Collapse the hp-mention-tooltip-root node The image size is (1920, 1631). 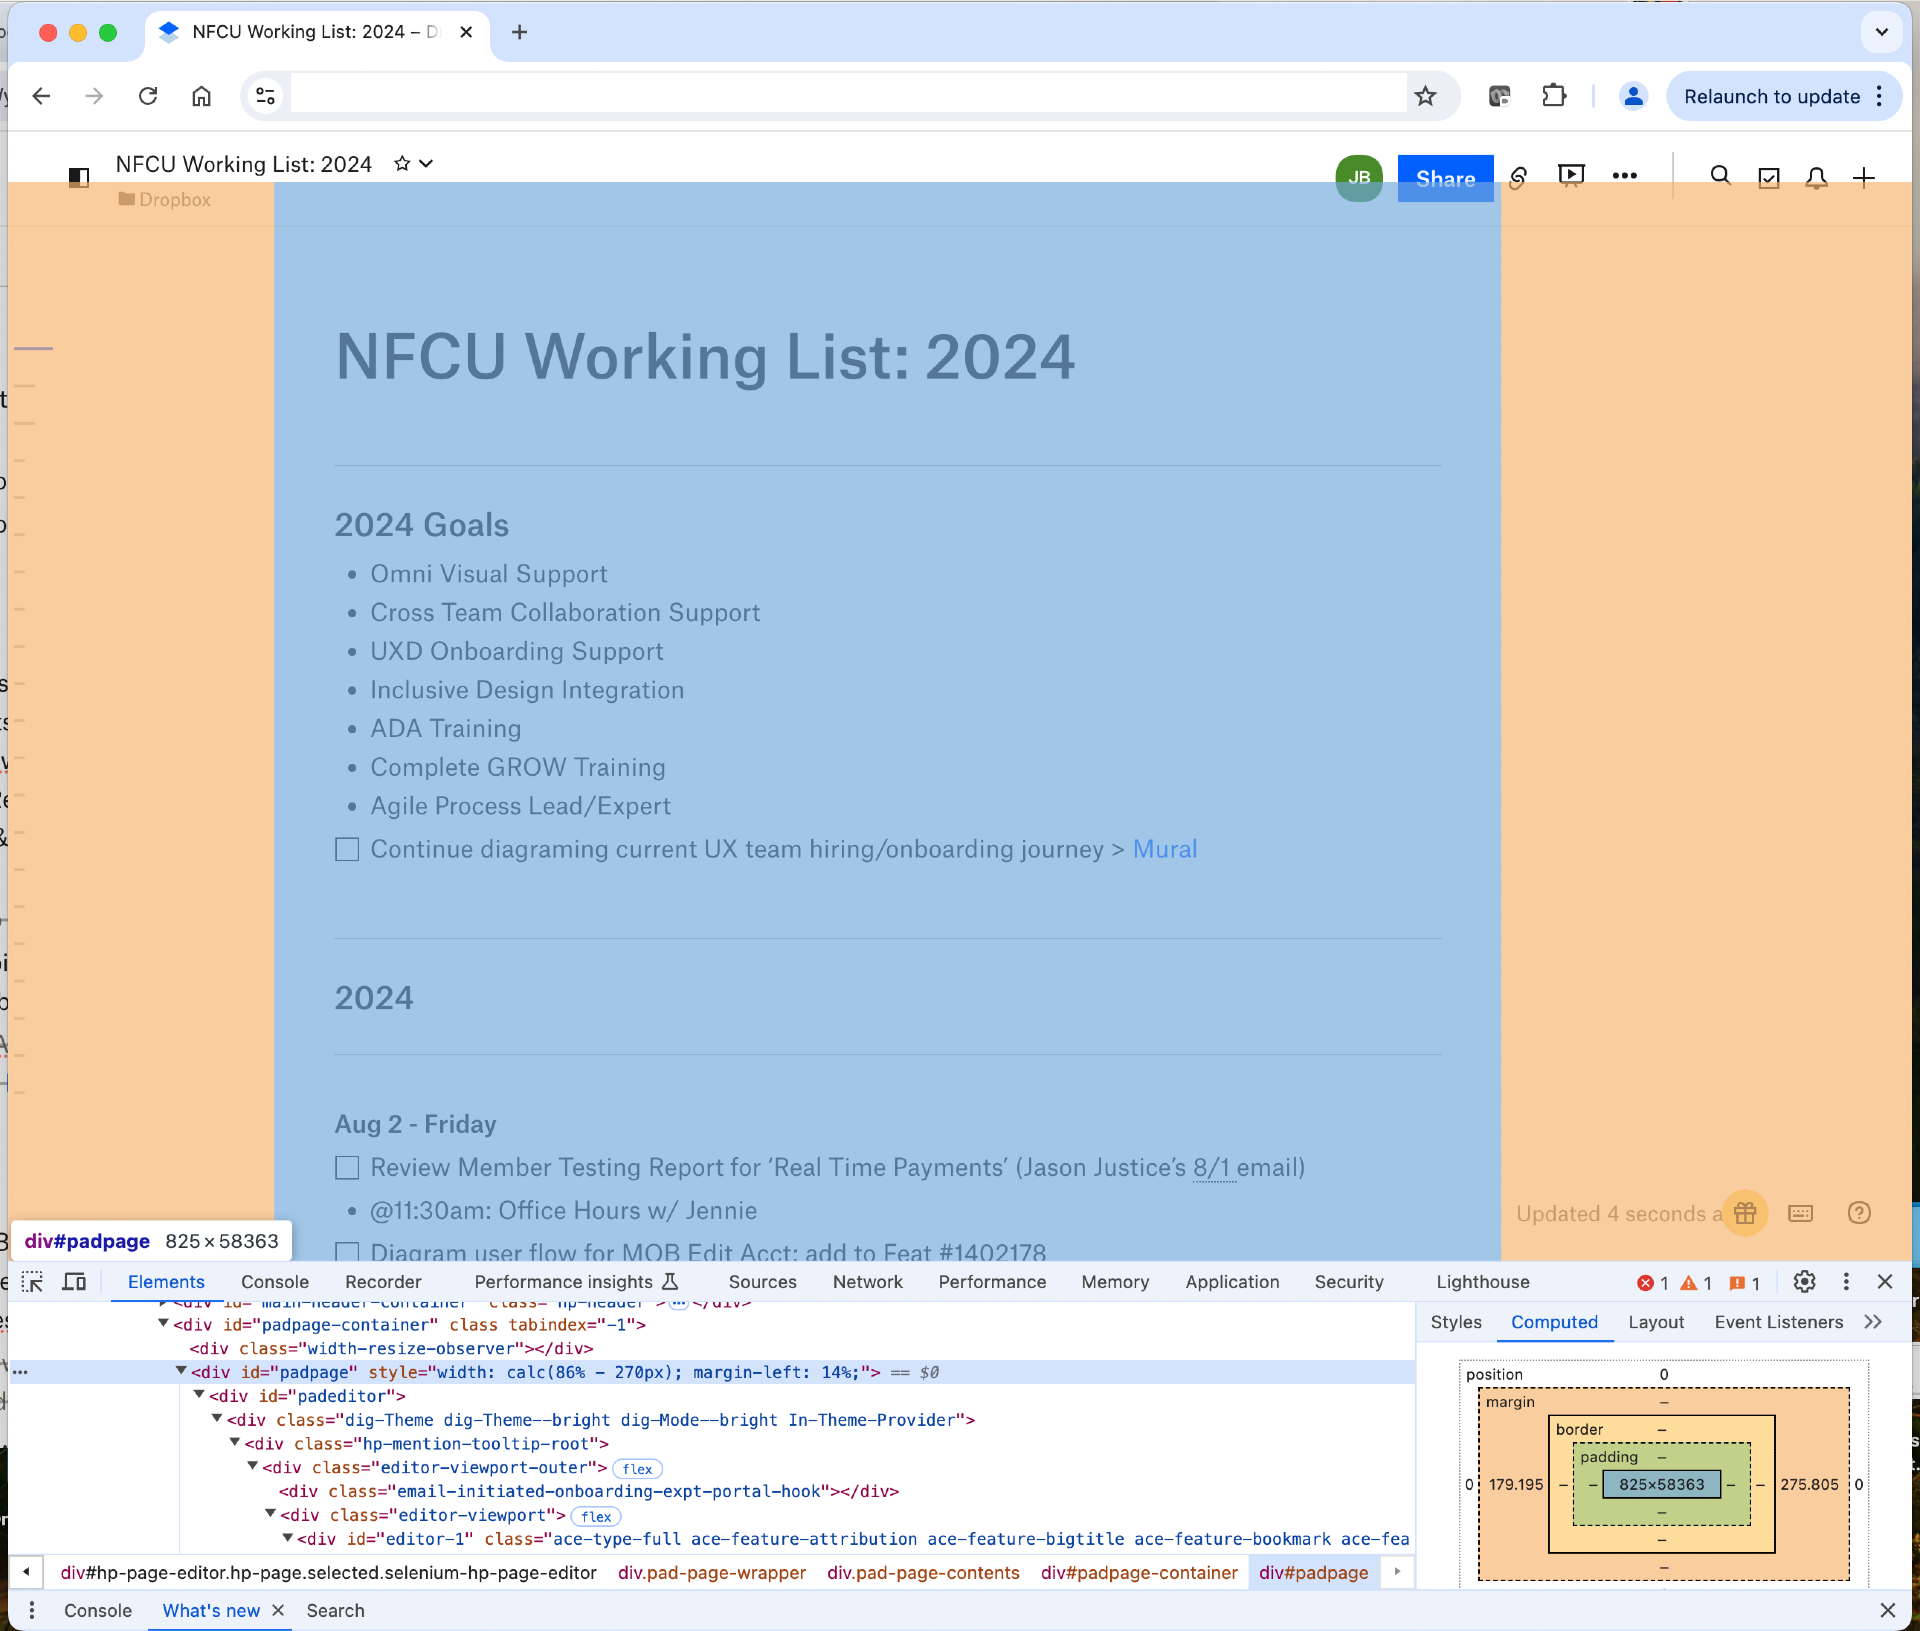point(235,1443)
